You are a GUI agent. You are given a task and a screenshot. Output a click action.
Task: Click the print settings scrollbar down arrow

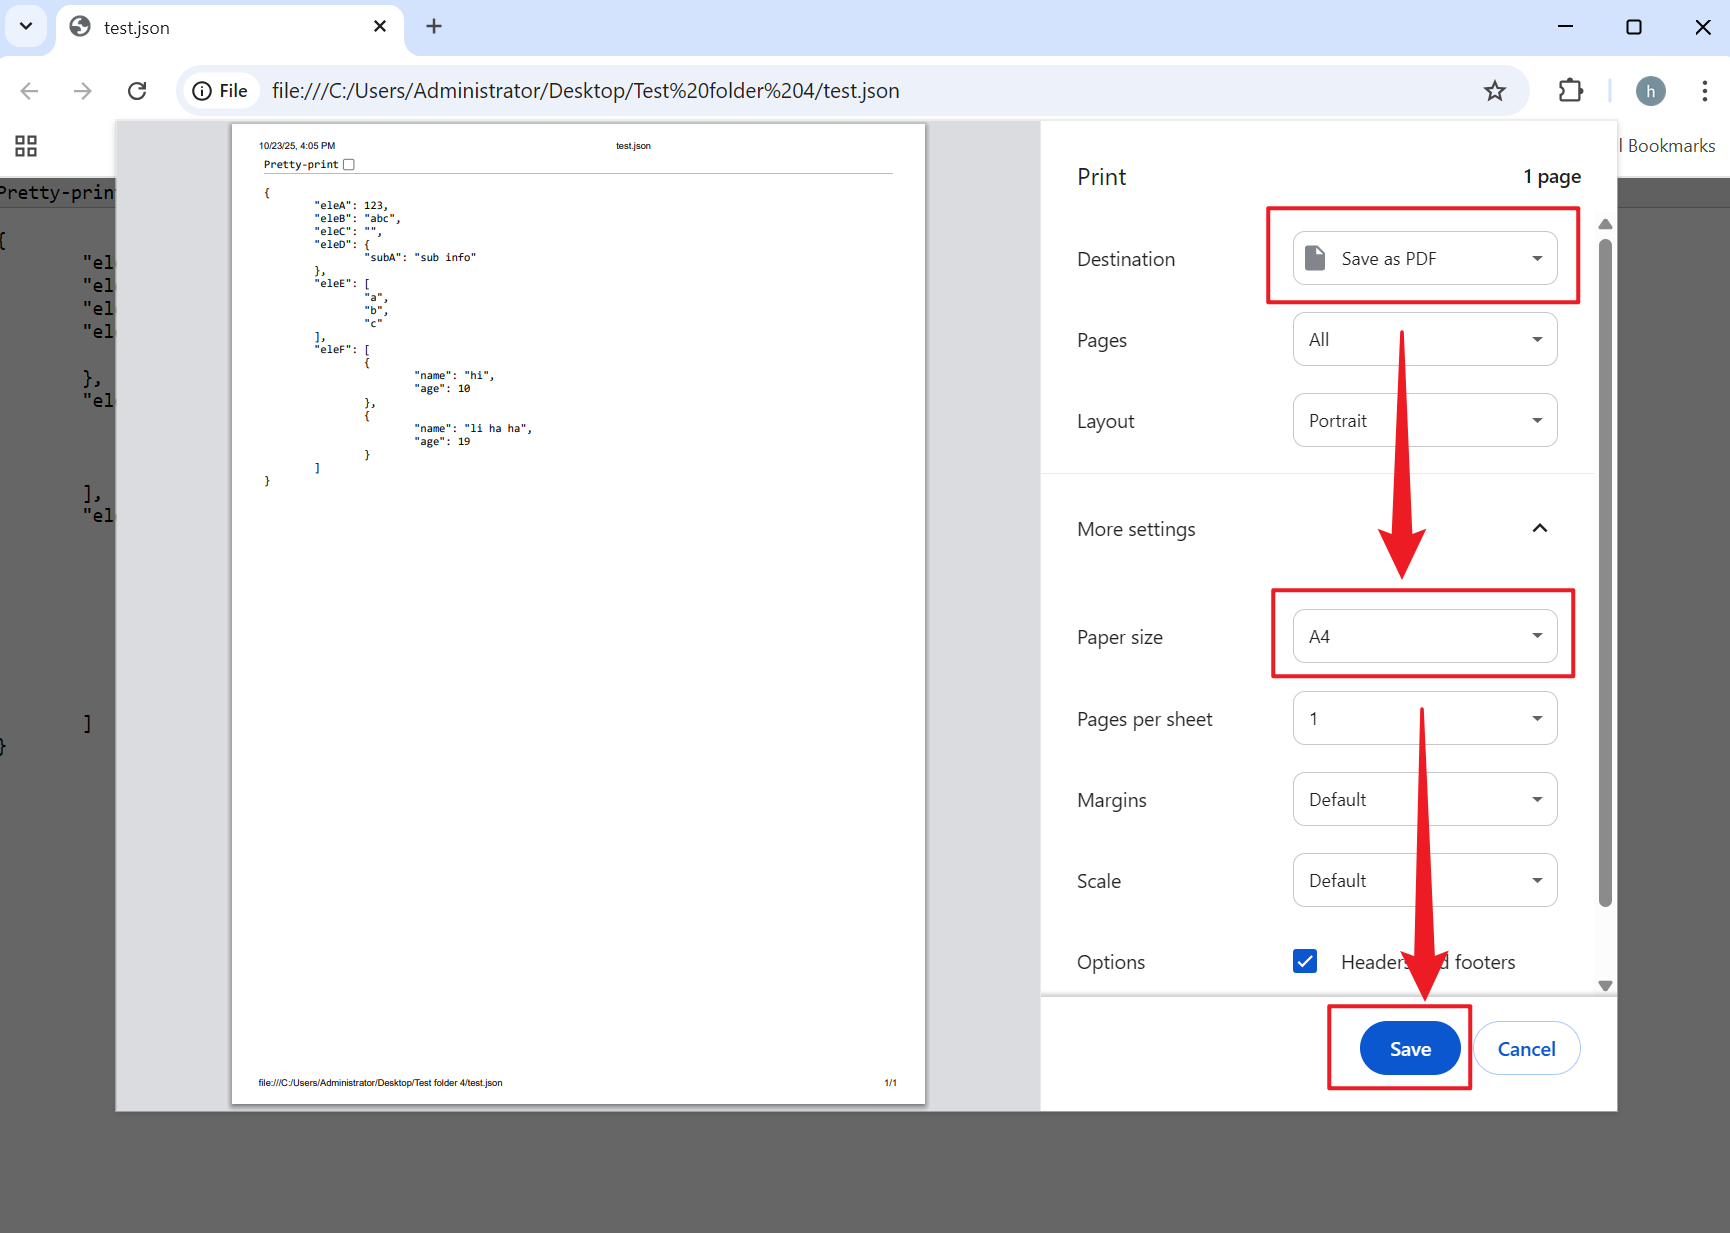(x=1605, y=986)
